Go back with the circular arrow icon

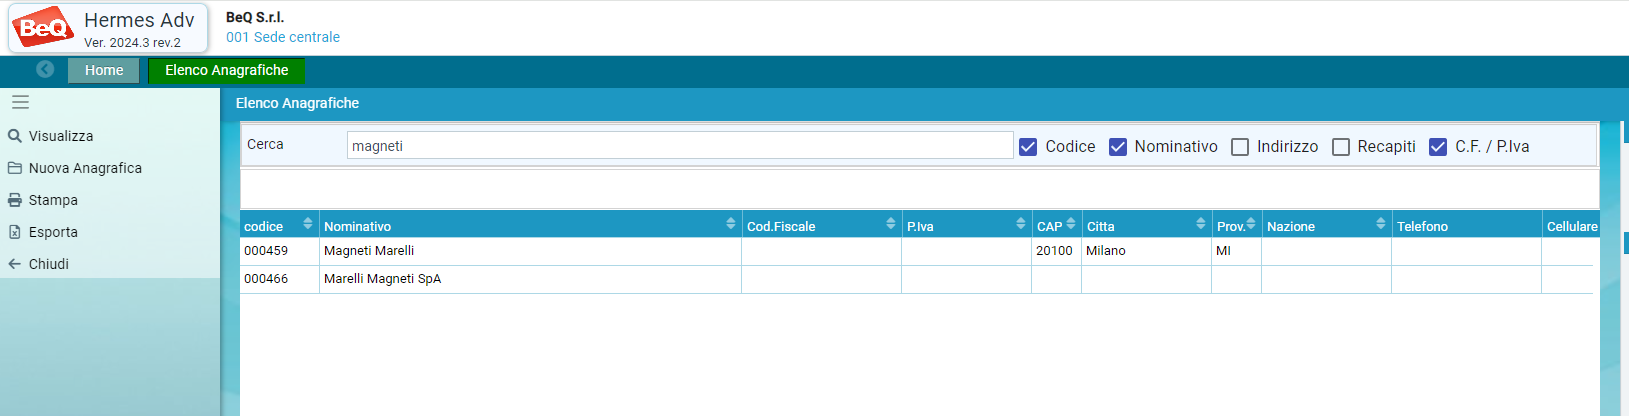pos(45,69)
